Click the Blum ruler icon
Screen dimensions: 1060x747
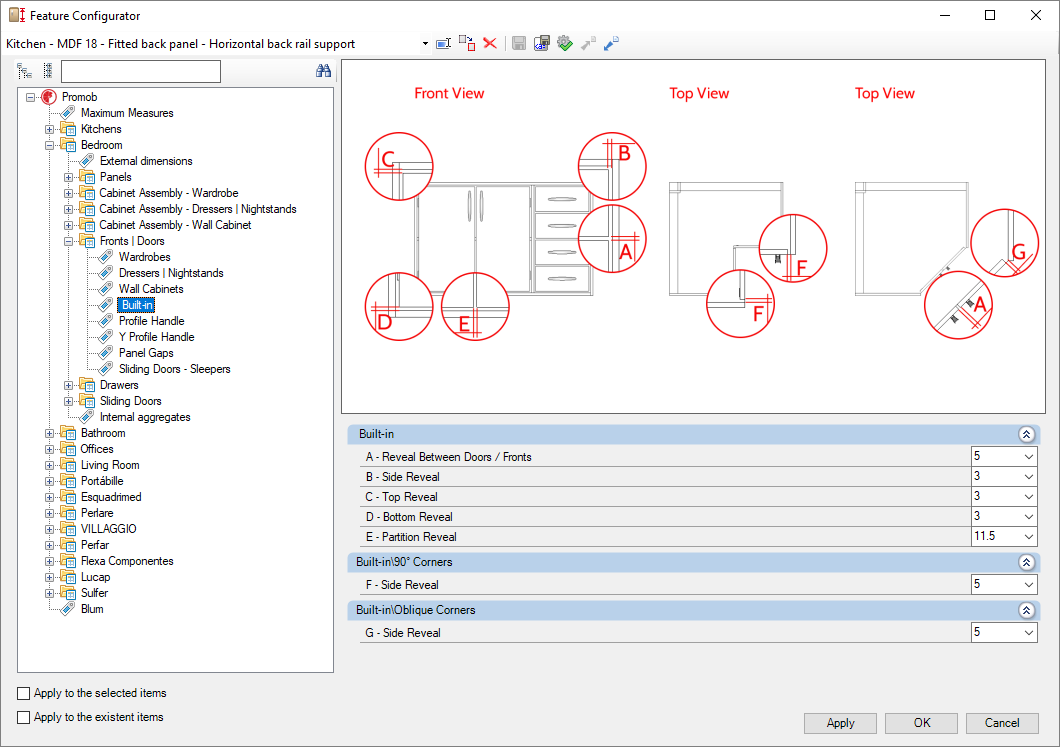[x=68, y=609]
